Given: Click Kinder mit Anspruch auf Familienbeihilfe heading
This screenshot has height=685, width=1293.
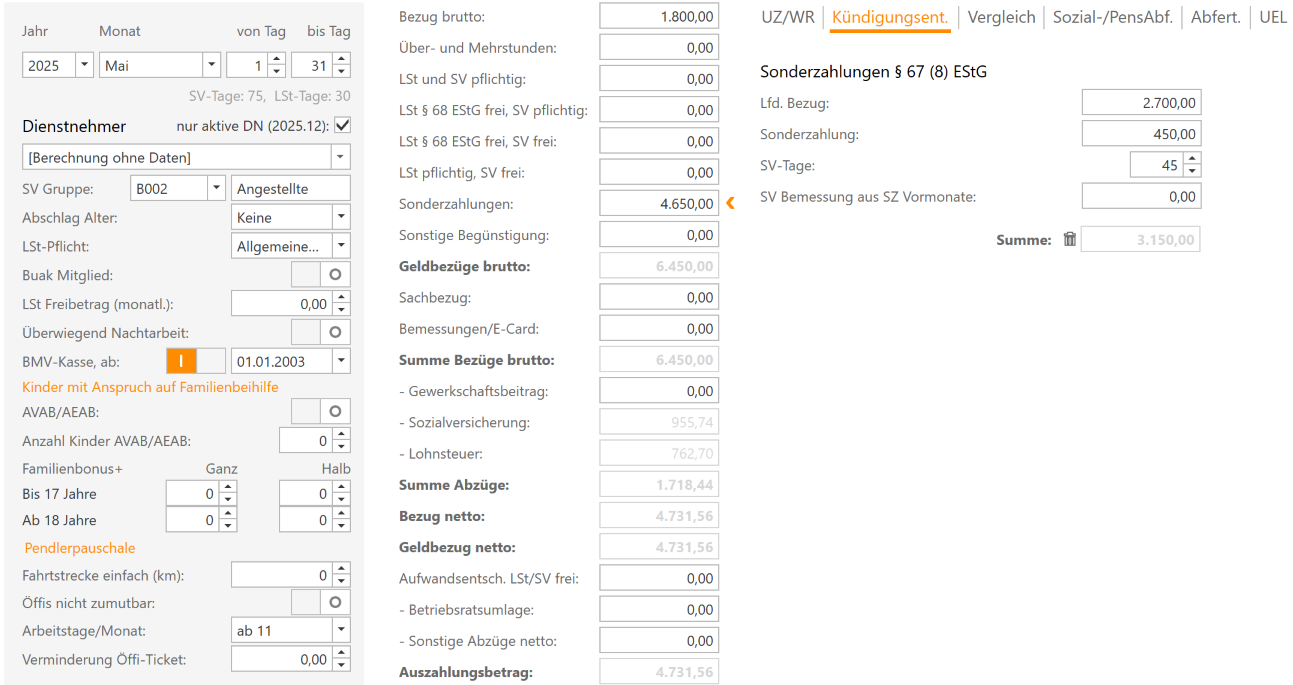Looking at the screenshot, I should 150,387.
